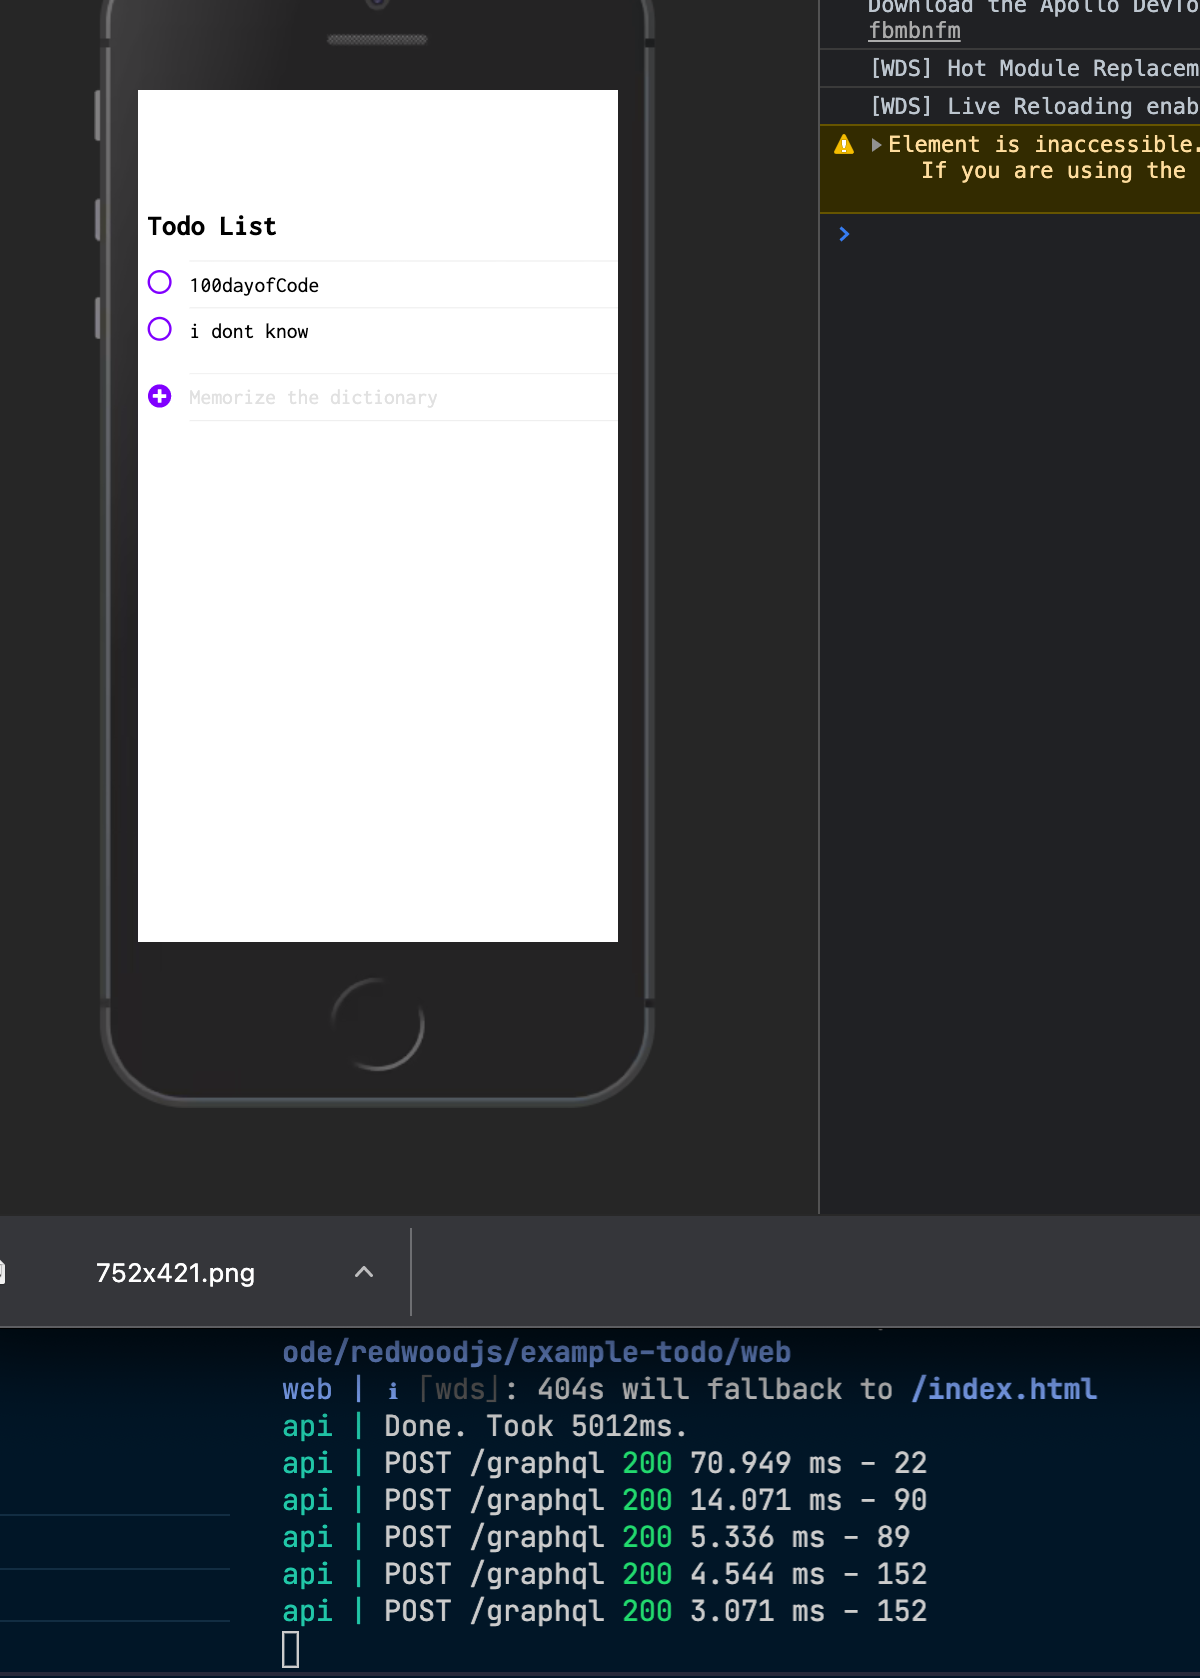The width and height of the screenshot is (1200, 1678).
Task: Expand the Element is inaccessible warning
Action: tap(876, 145)
